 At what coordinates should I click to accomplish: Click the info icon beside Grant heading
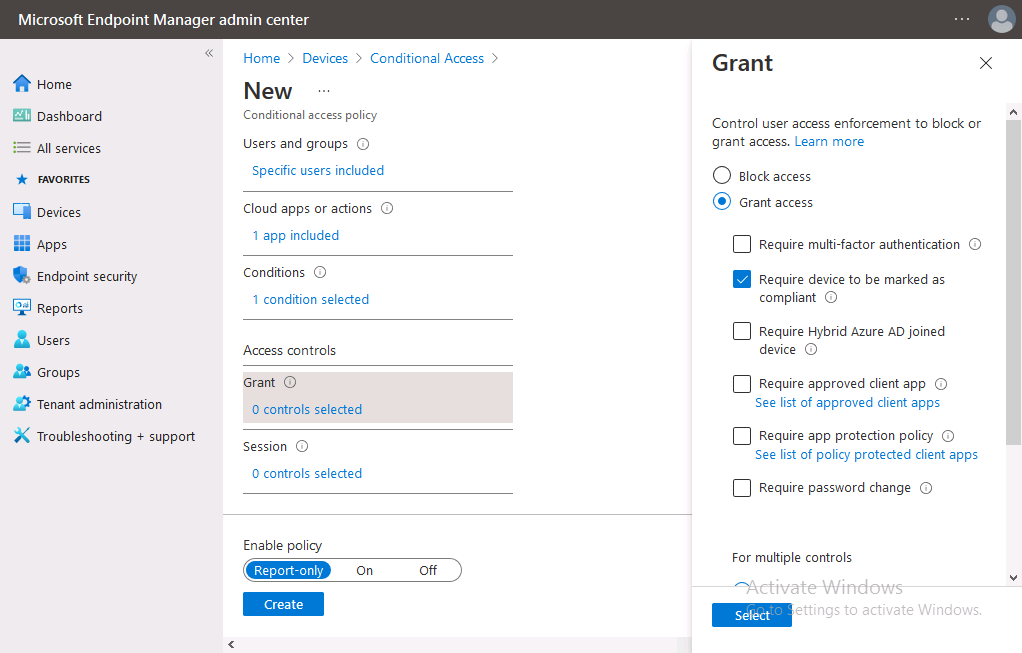[x=290, y=383]
